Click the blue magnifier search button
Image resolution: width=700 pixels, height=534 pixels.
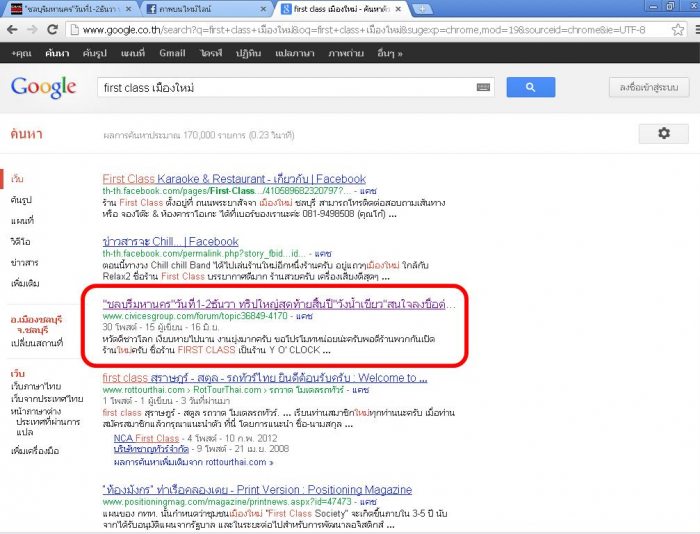point(531,87)
